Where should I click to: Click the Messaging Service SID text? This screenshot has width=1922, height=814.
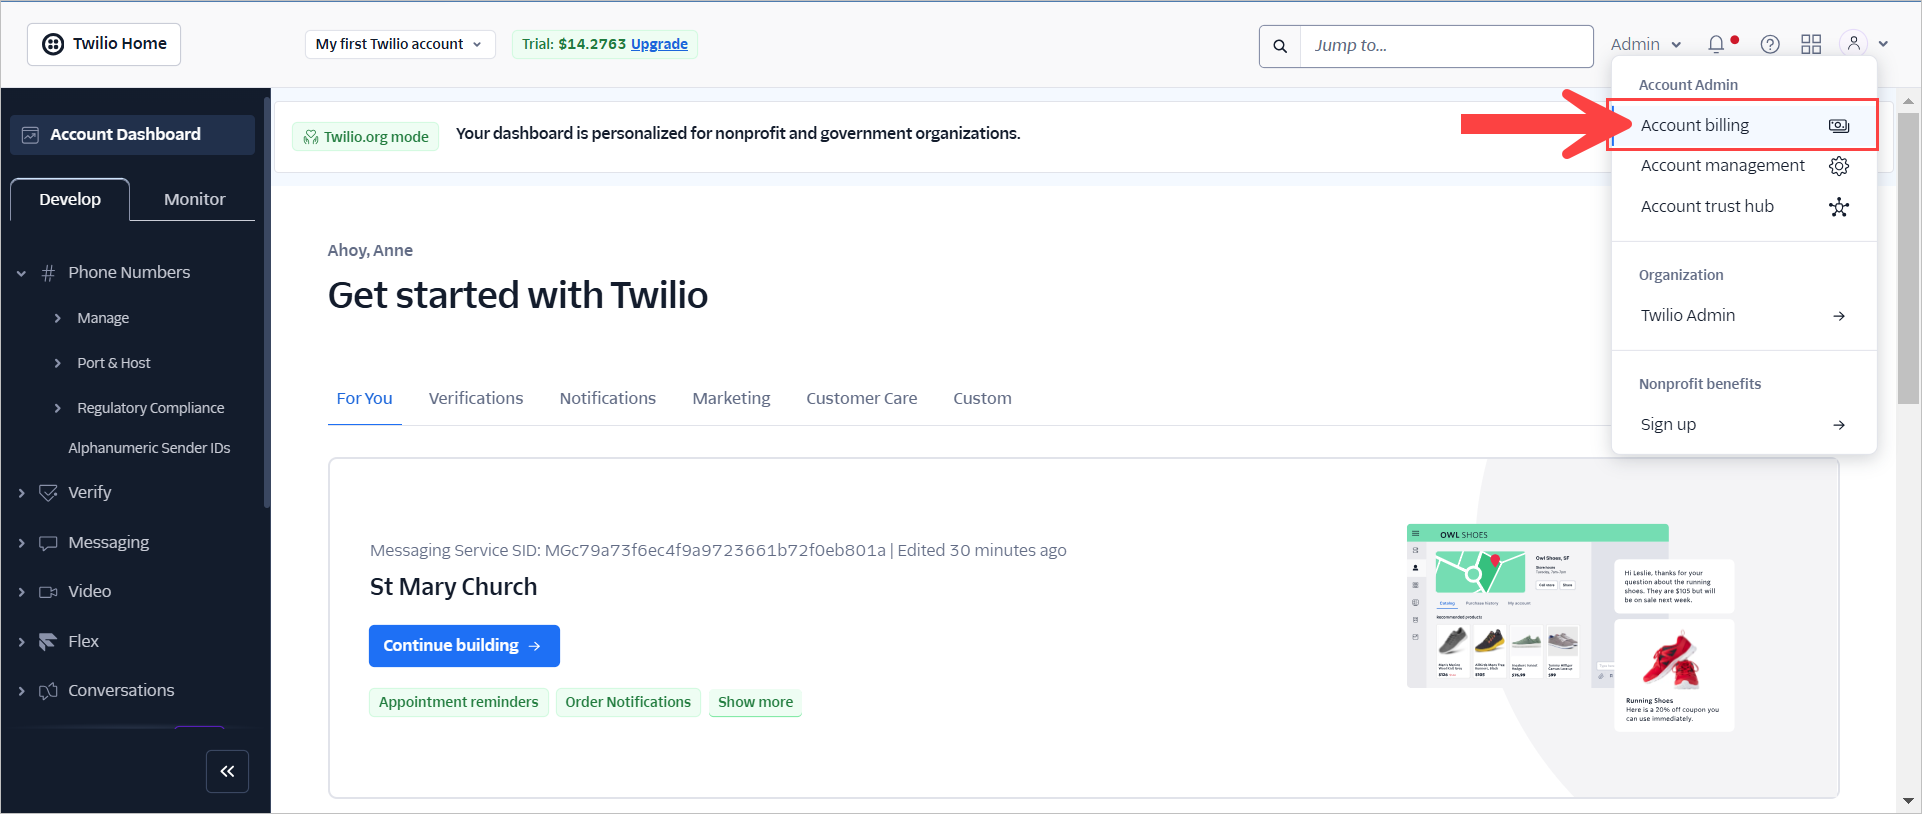[x=627, y=550]
